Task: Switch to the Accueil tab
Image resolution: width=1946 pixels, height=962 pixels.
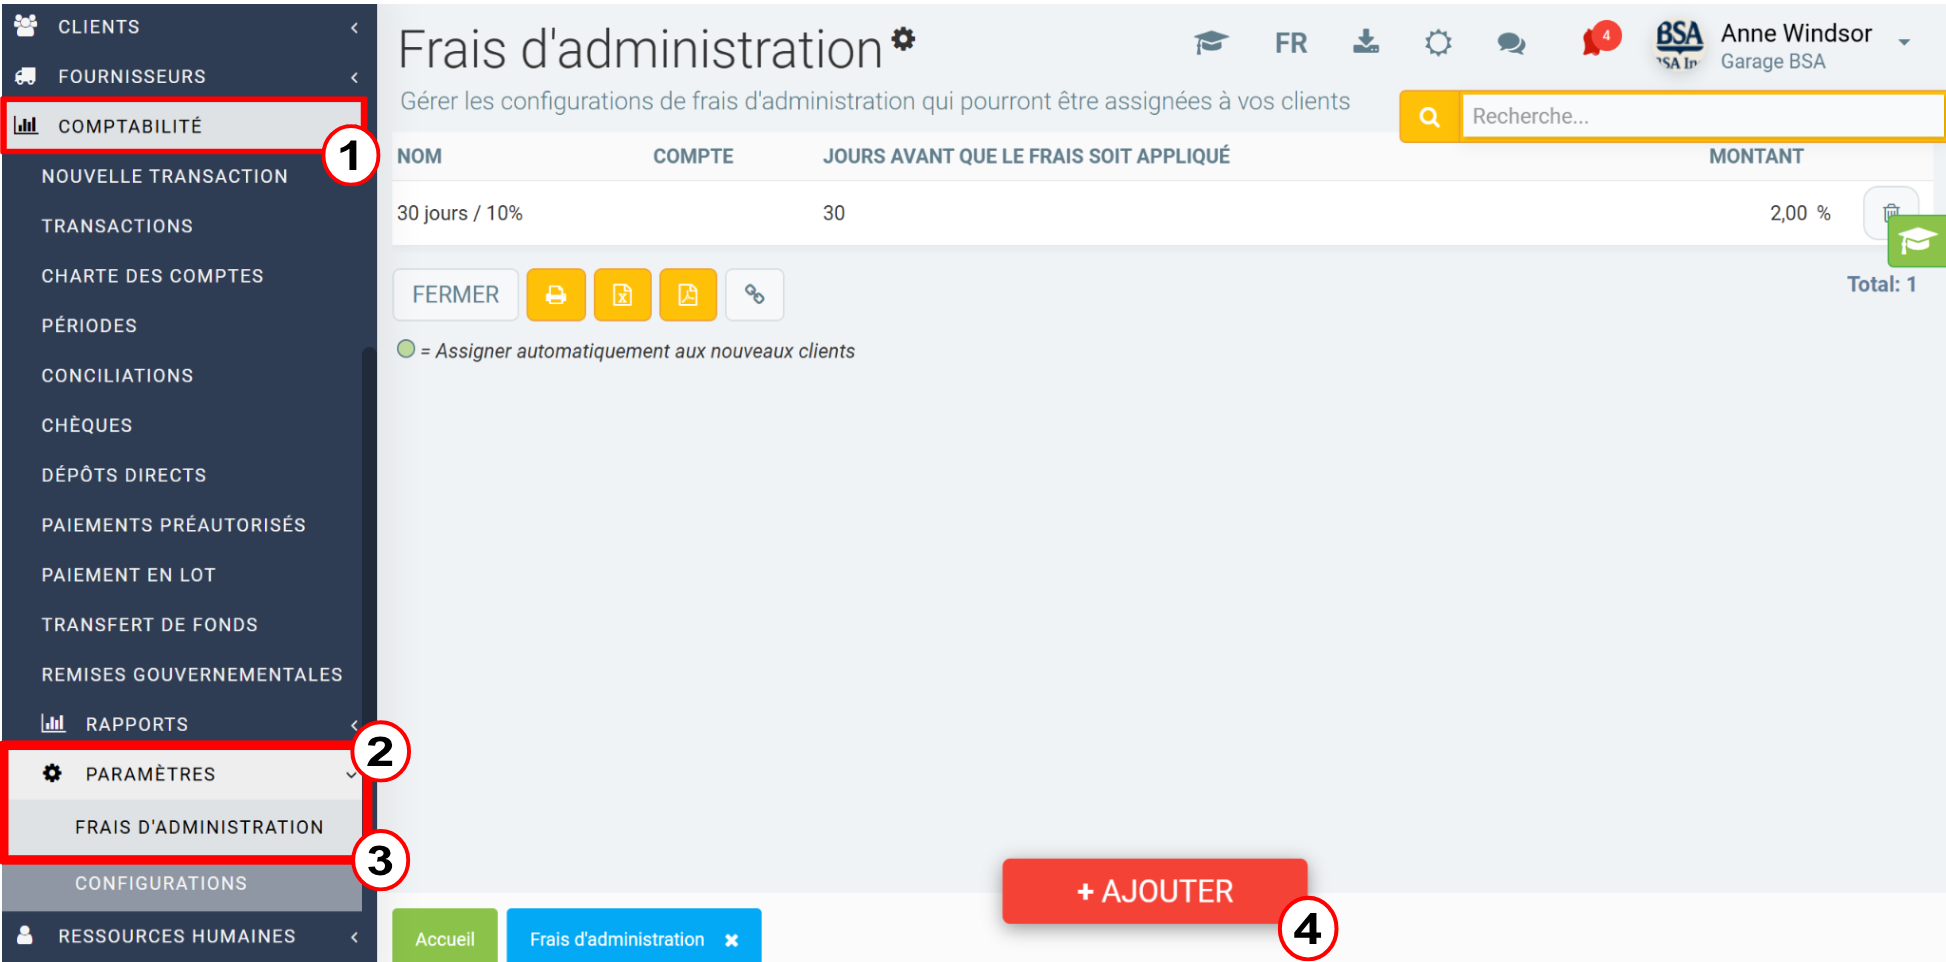Action: click(445, 937)
